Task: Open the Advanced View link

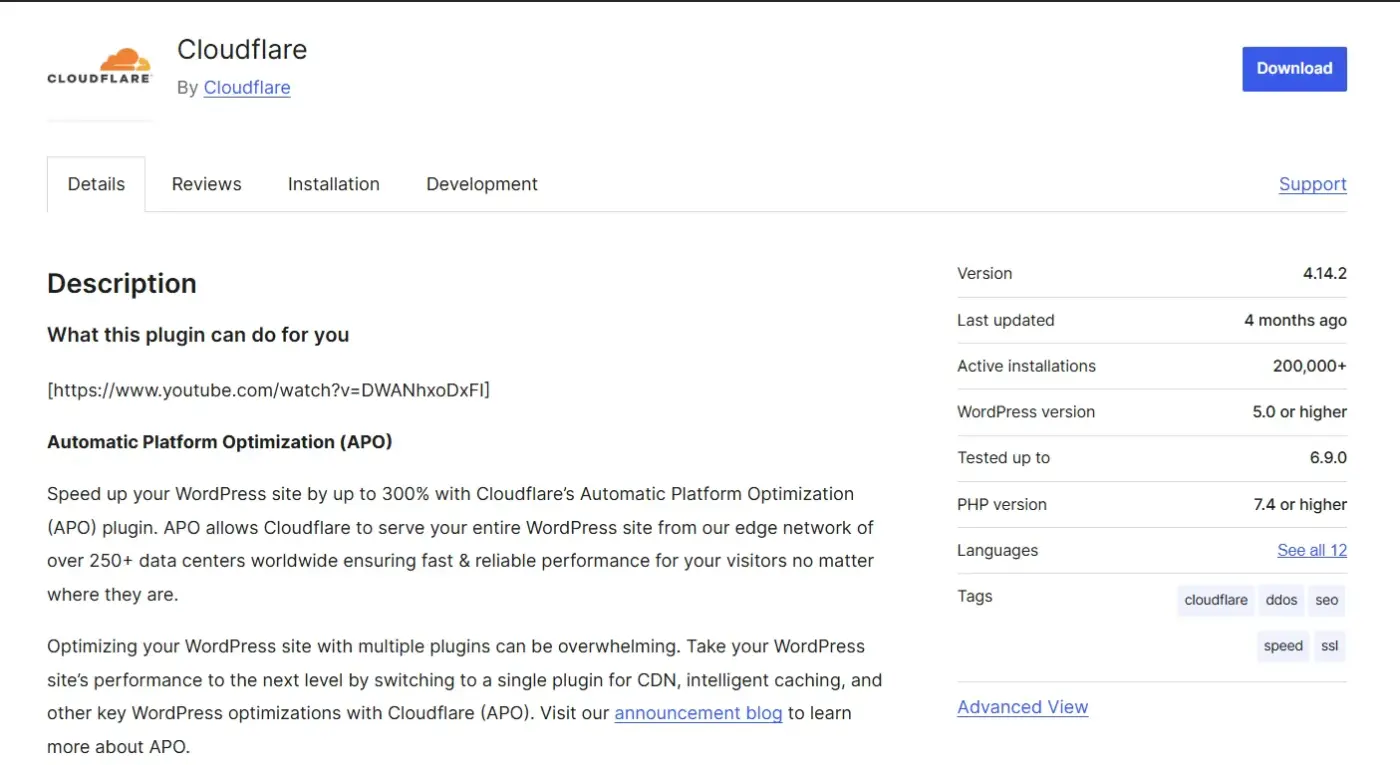Action: [x=1022, y=707]
